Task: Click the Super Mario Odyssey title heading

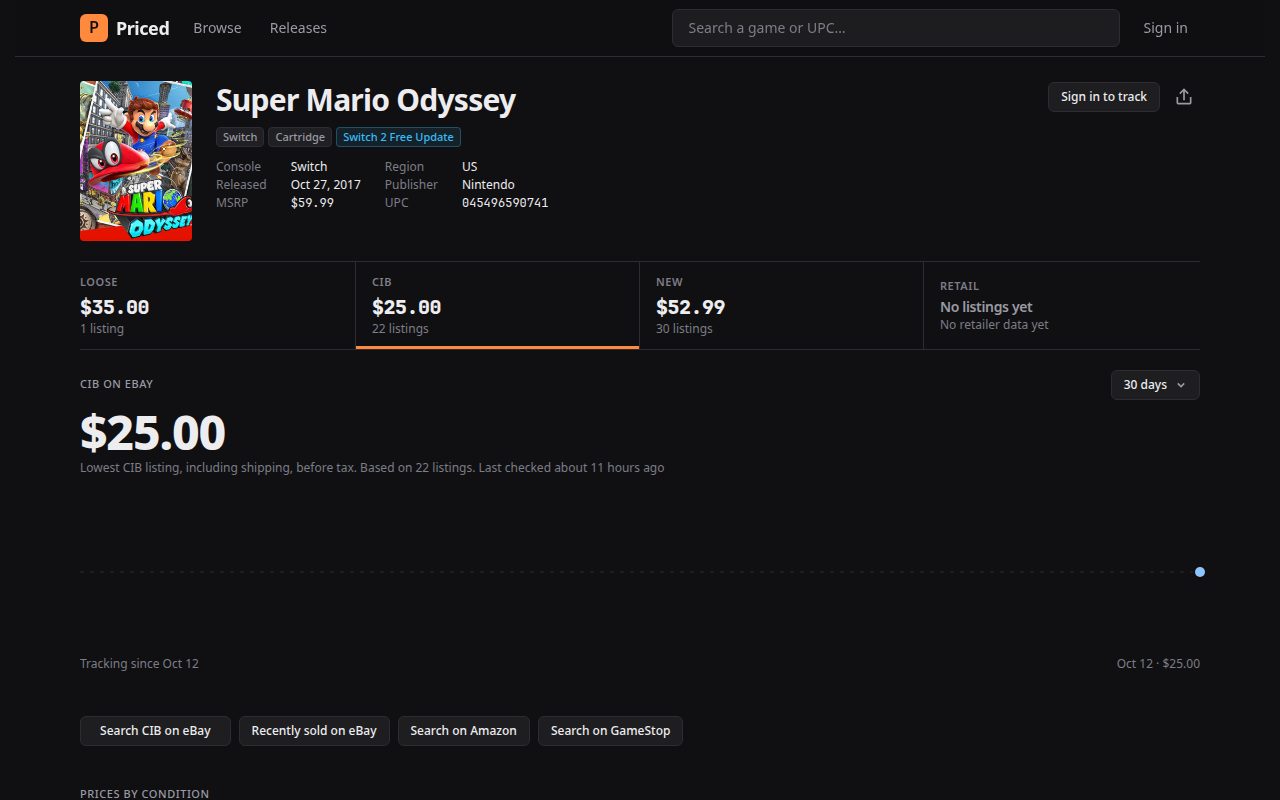Action: tap(366, 100)
